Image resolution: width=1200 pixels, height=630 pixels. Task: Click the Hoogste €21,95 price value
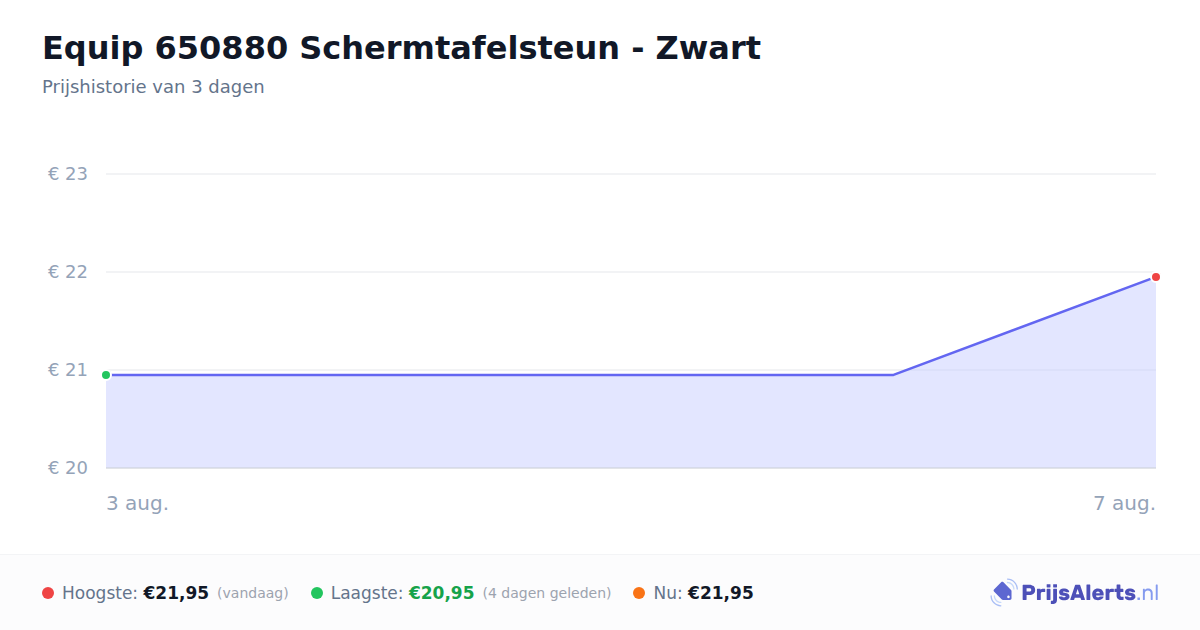(176, 593)
